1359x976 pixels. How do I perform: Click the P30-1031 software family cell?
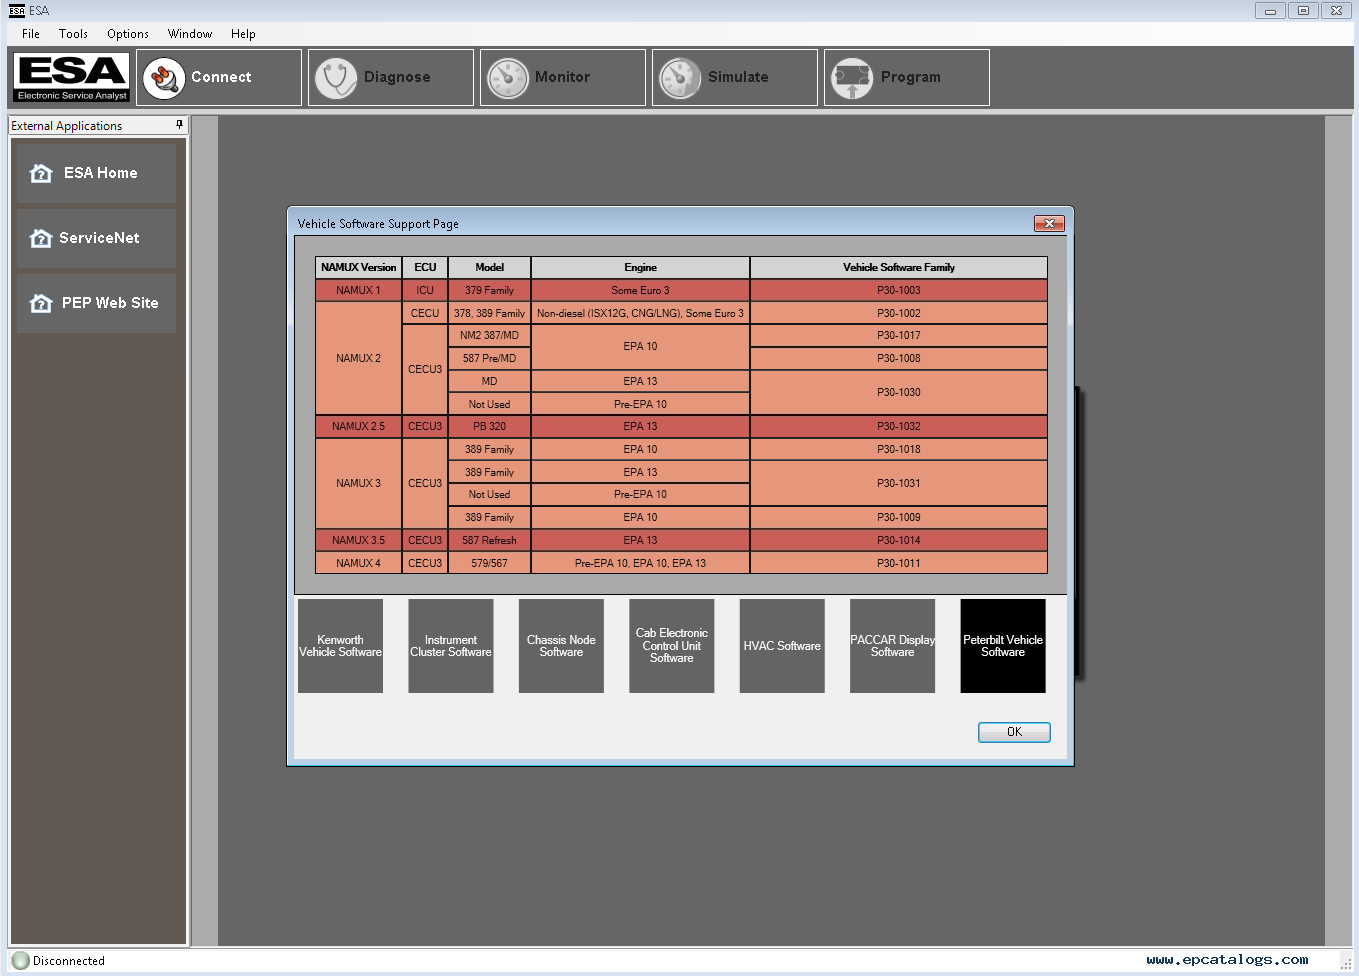[x=899, y=483]
